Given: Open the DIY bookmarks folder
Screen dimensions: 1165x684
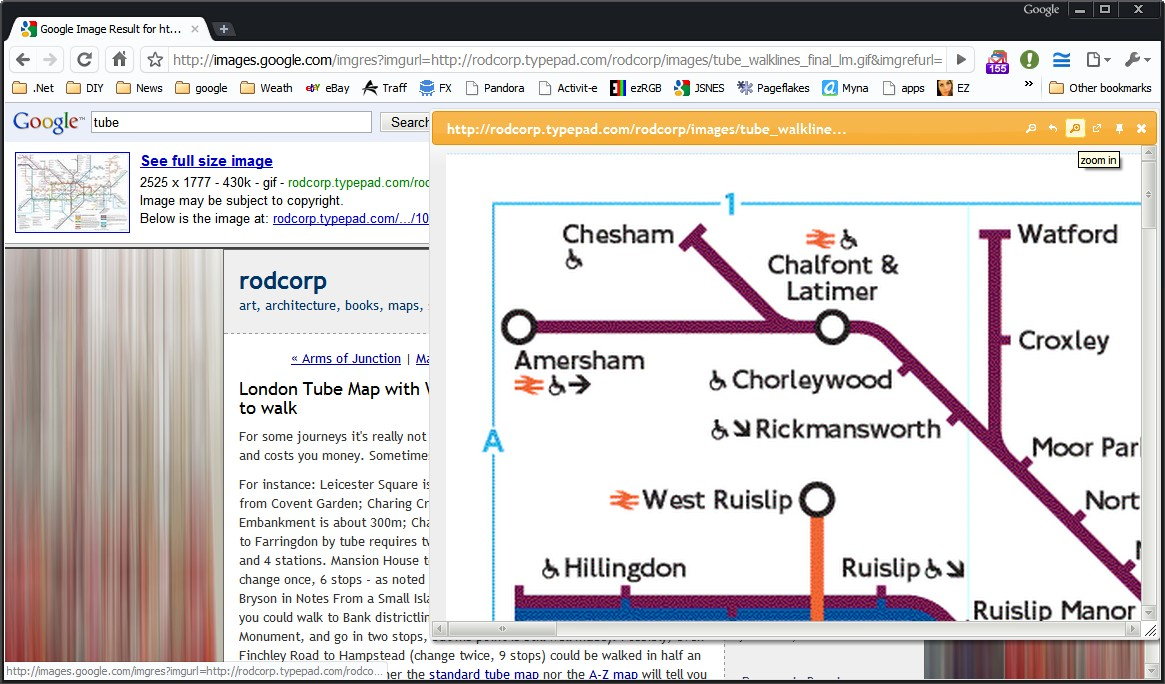Looking at the screenshot, I should [85, 88].
